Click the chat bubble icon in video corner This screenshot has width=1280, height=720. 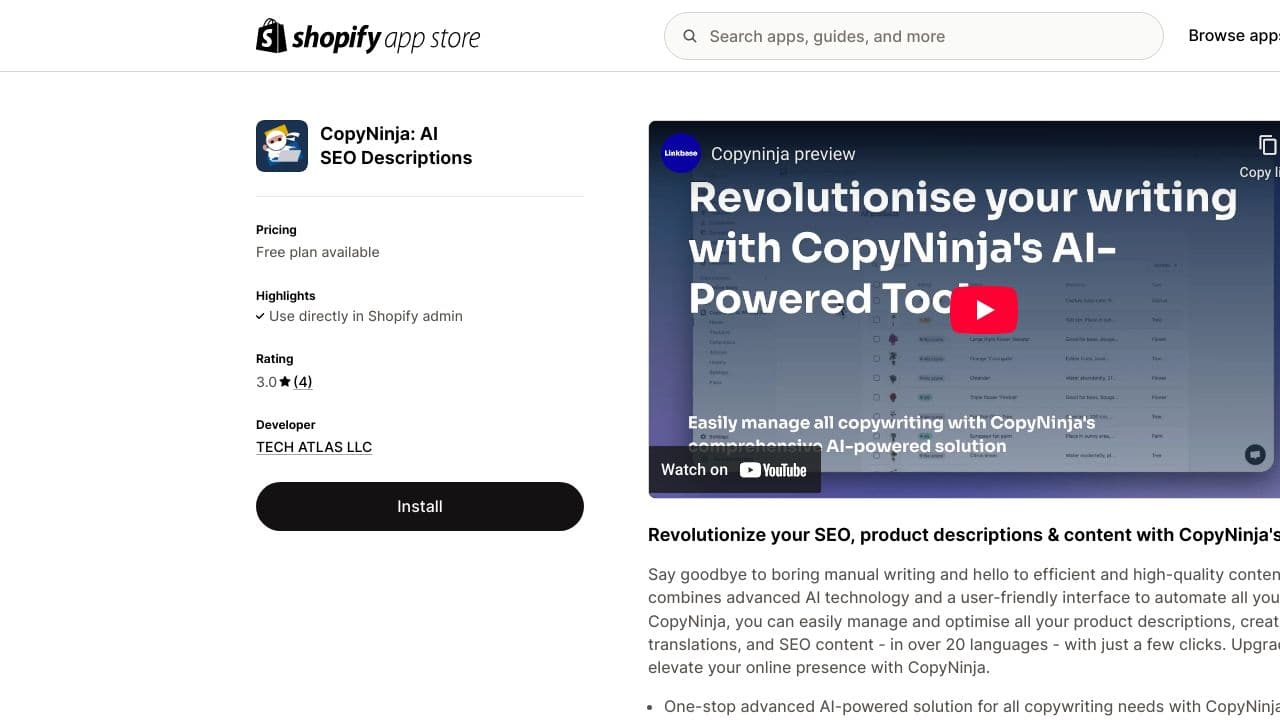coord(1255,455)
